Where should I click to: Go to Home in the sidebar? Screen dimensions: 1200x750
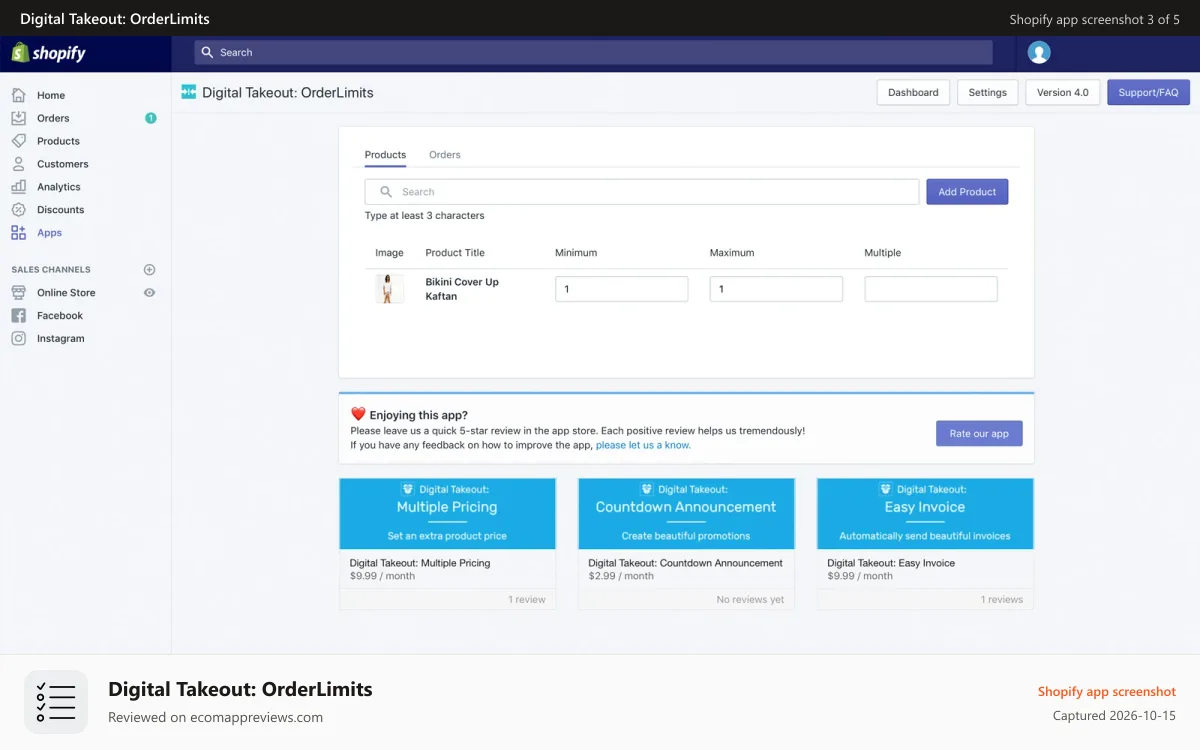(51, 96)
